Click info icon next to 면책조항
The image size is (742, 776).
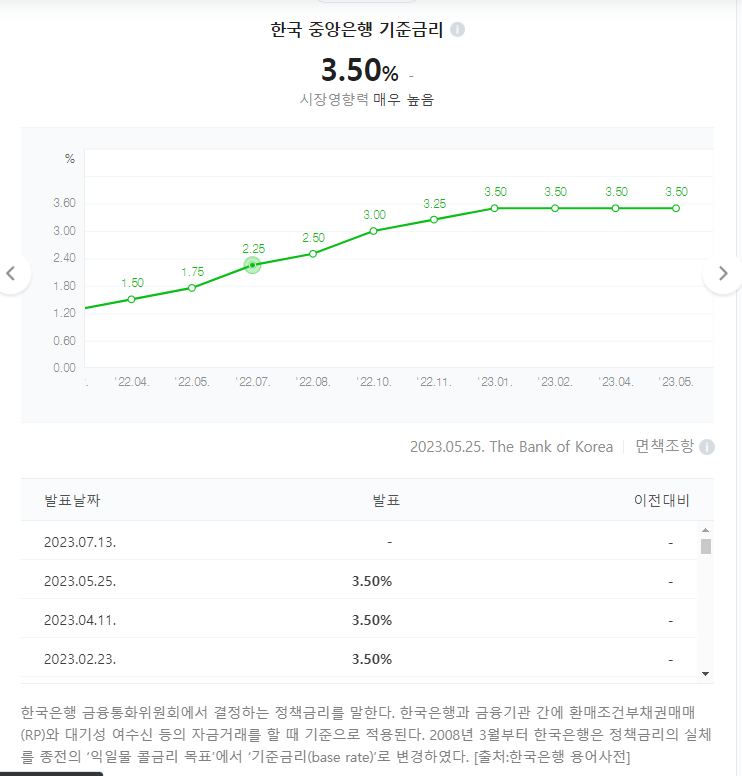point(707,447)
